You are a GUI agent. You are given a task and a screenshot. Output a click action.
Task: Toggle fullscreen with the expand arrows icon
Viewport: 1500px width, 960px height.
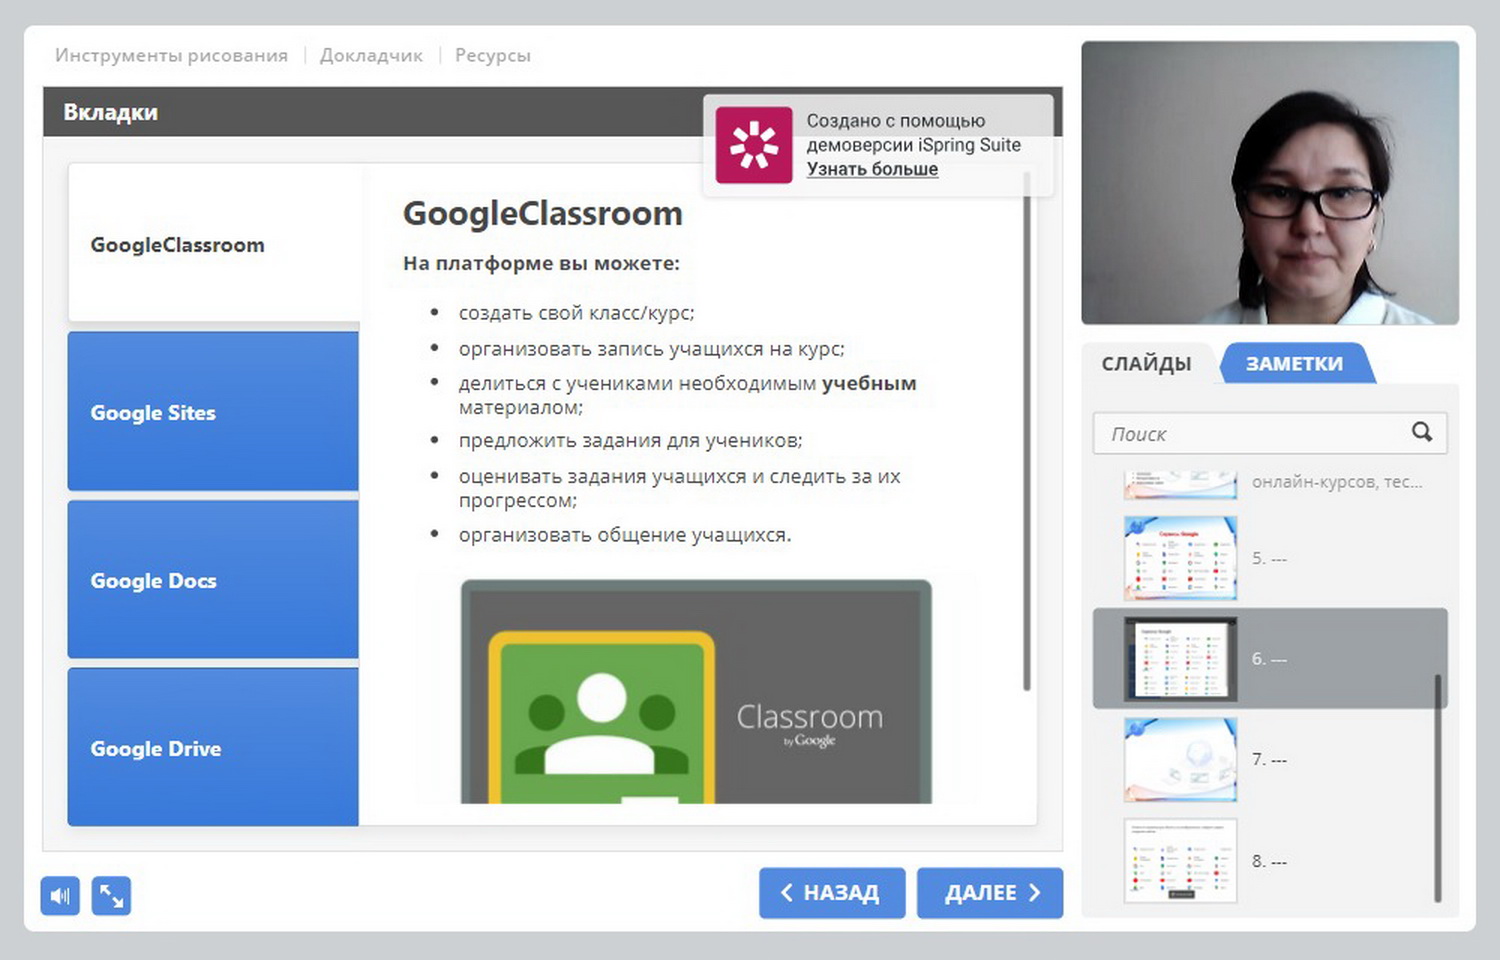(111, 895)
